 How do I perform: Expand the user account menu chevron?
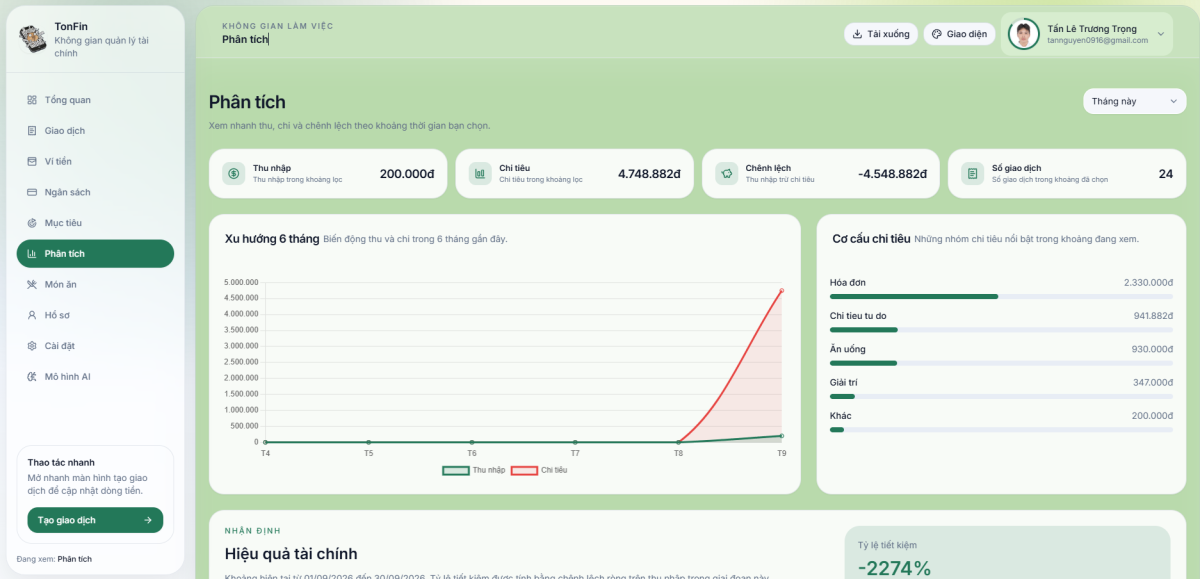pos(1161,34)
